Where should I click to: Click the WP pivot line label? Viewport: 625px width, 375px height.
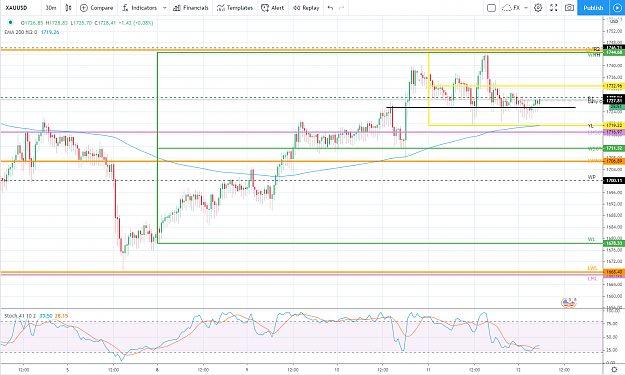click(x=592, y=177)
